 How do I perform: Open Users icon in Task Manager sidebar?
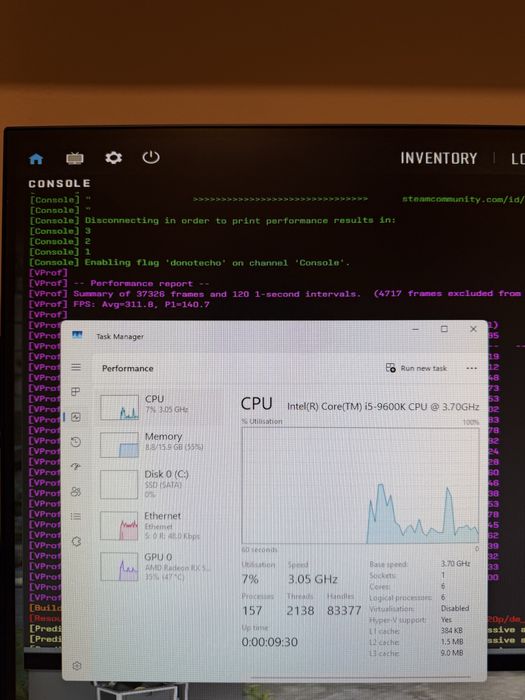76,492
